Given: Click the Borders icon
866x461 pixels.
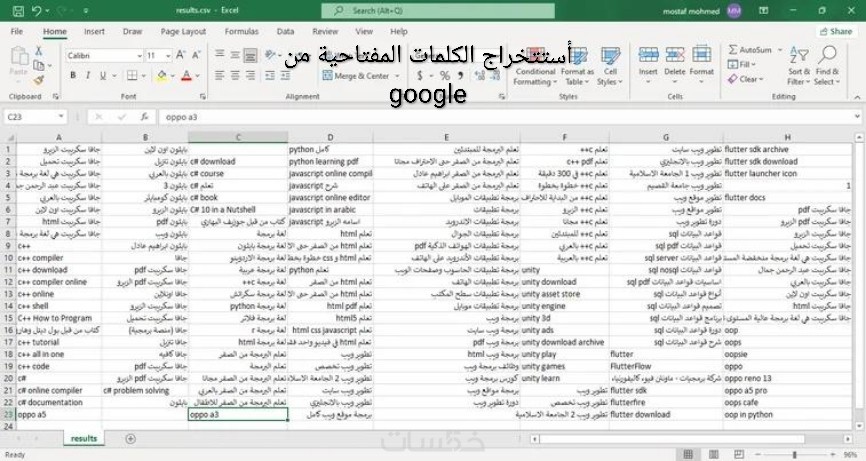Looking at the screenshot, I should 132,75.
